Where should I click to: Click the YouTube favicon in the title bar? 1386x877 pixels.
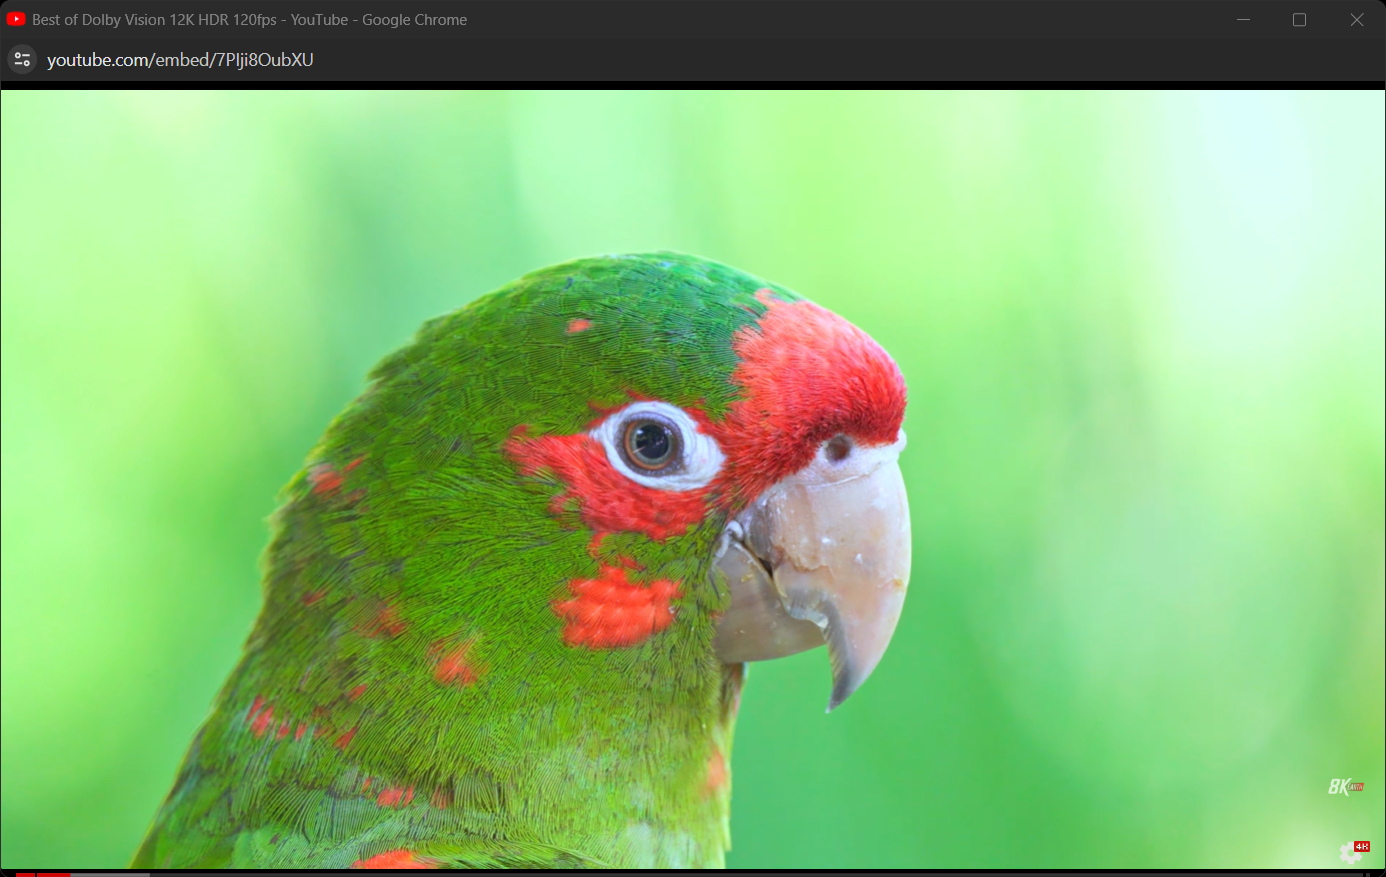[x=16, y=20]
